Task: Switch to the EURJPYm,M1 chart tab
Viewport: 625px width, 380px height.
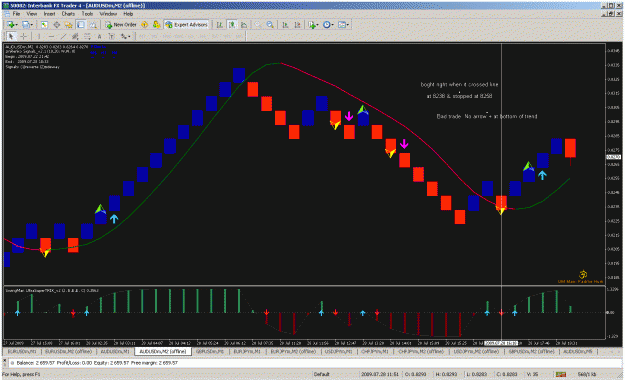Action: tap(247, 352)
